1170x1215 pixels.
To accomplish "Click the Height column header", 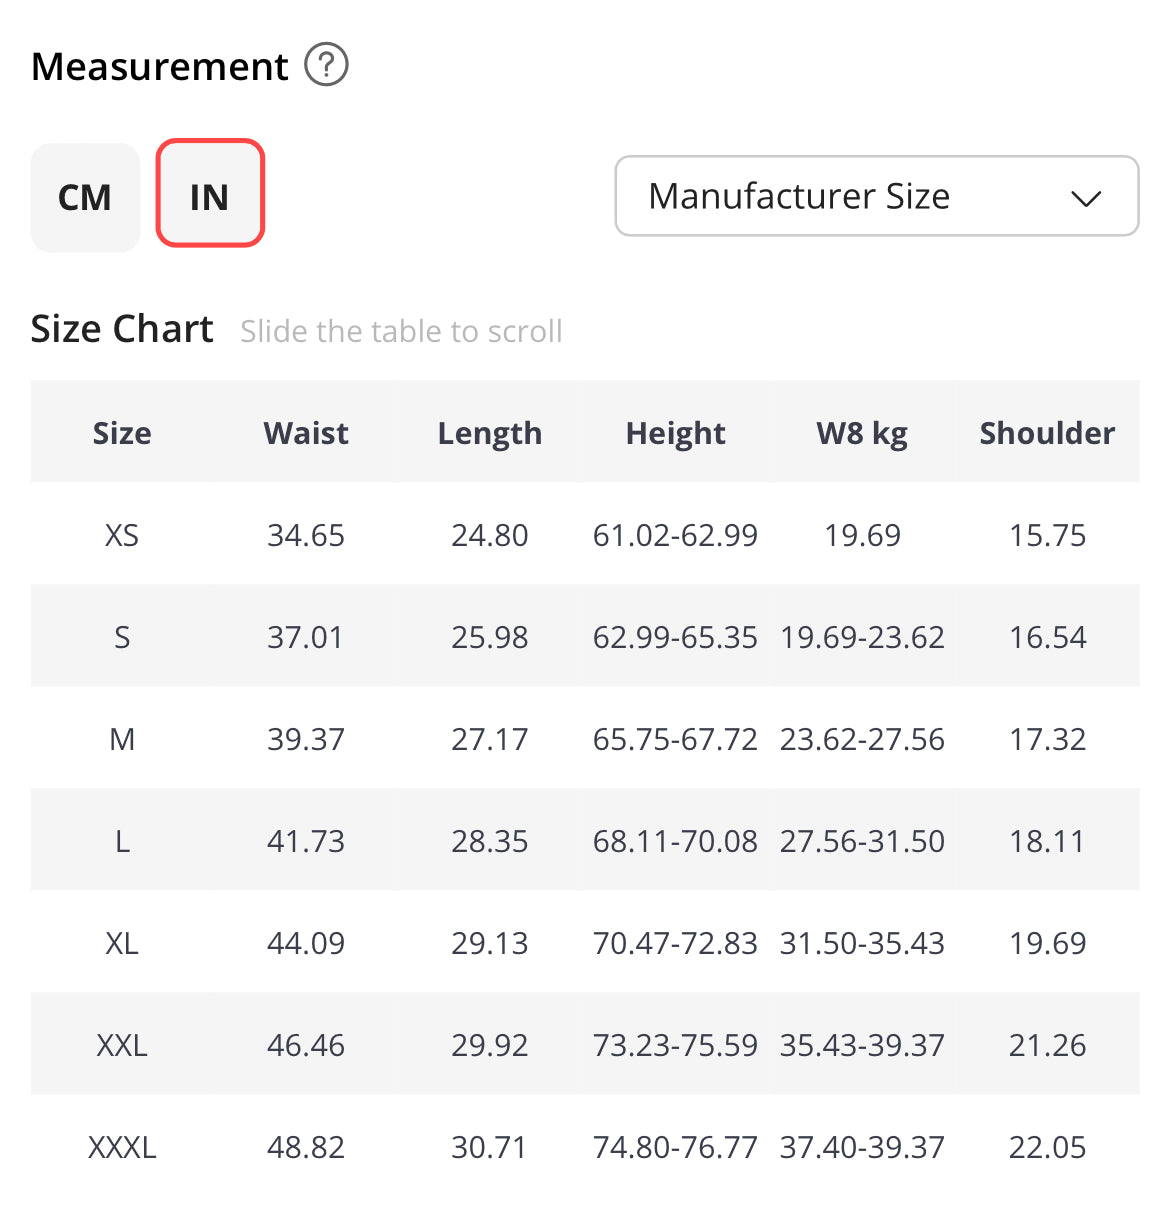I will click(x=675, y=433).
